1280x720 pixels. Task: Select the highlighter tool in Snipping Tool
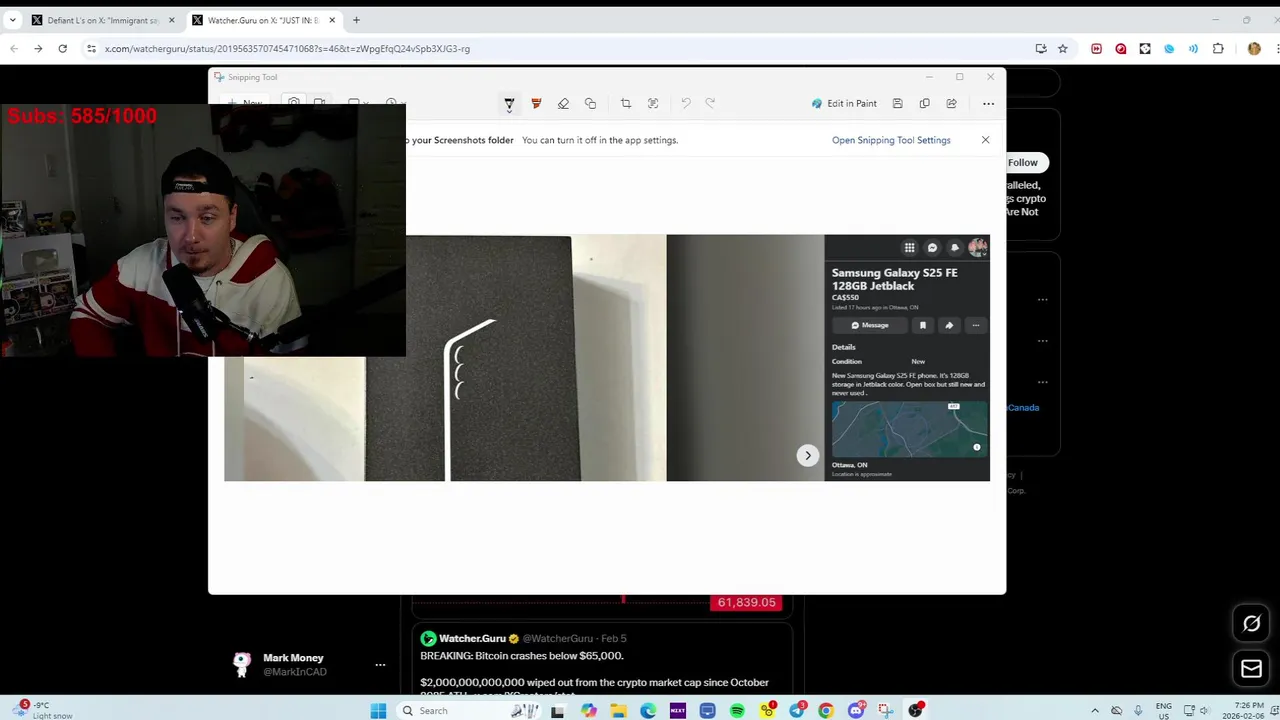point(536,103)
